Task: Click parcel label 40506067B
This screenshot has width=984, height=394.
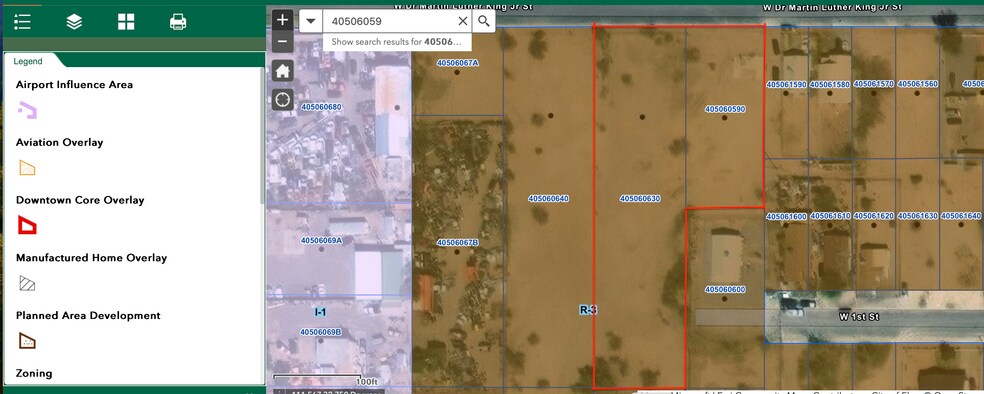Action: (x=457, y=242)
